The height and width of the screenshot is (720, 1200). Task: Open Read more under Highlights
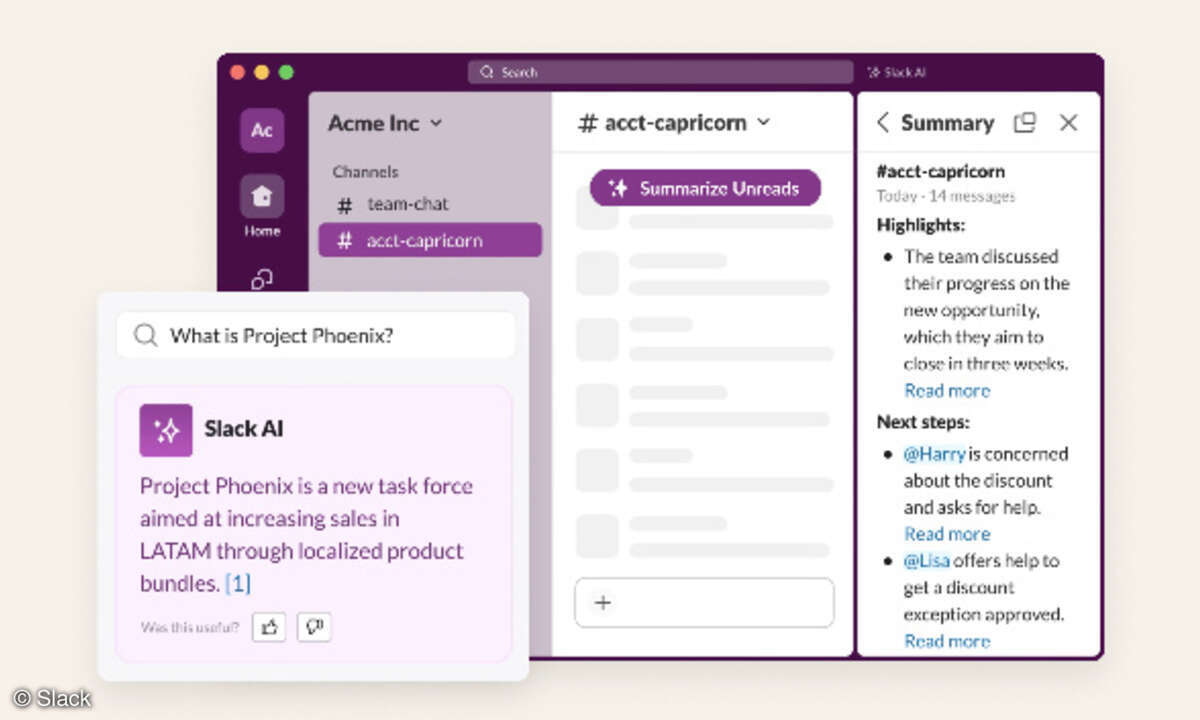(x=947, y=390)
